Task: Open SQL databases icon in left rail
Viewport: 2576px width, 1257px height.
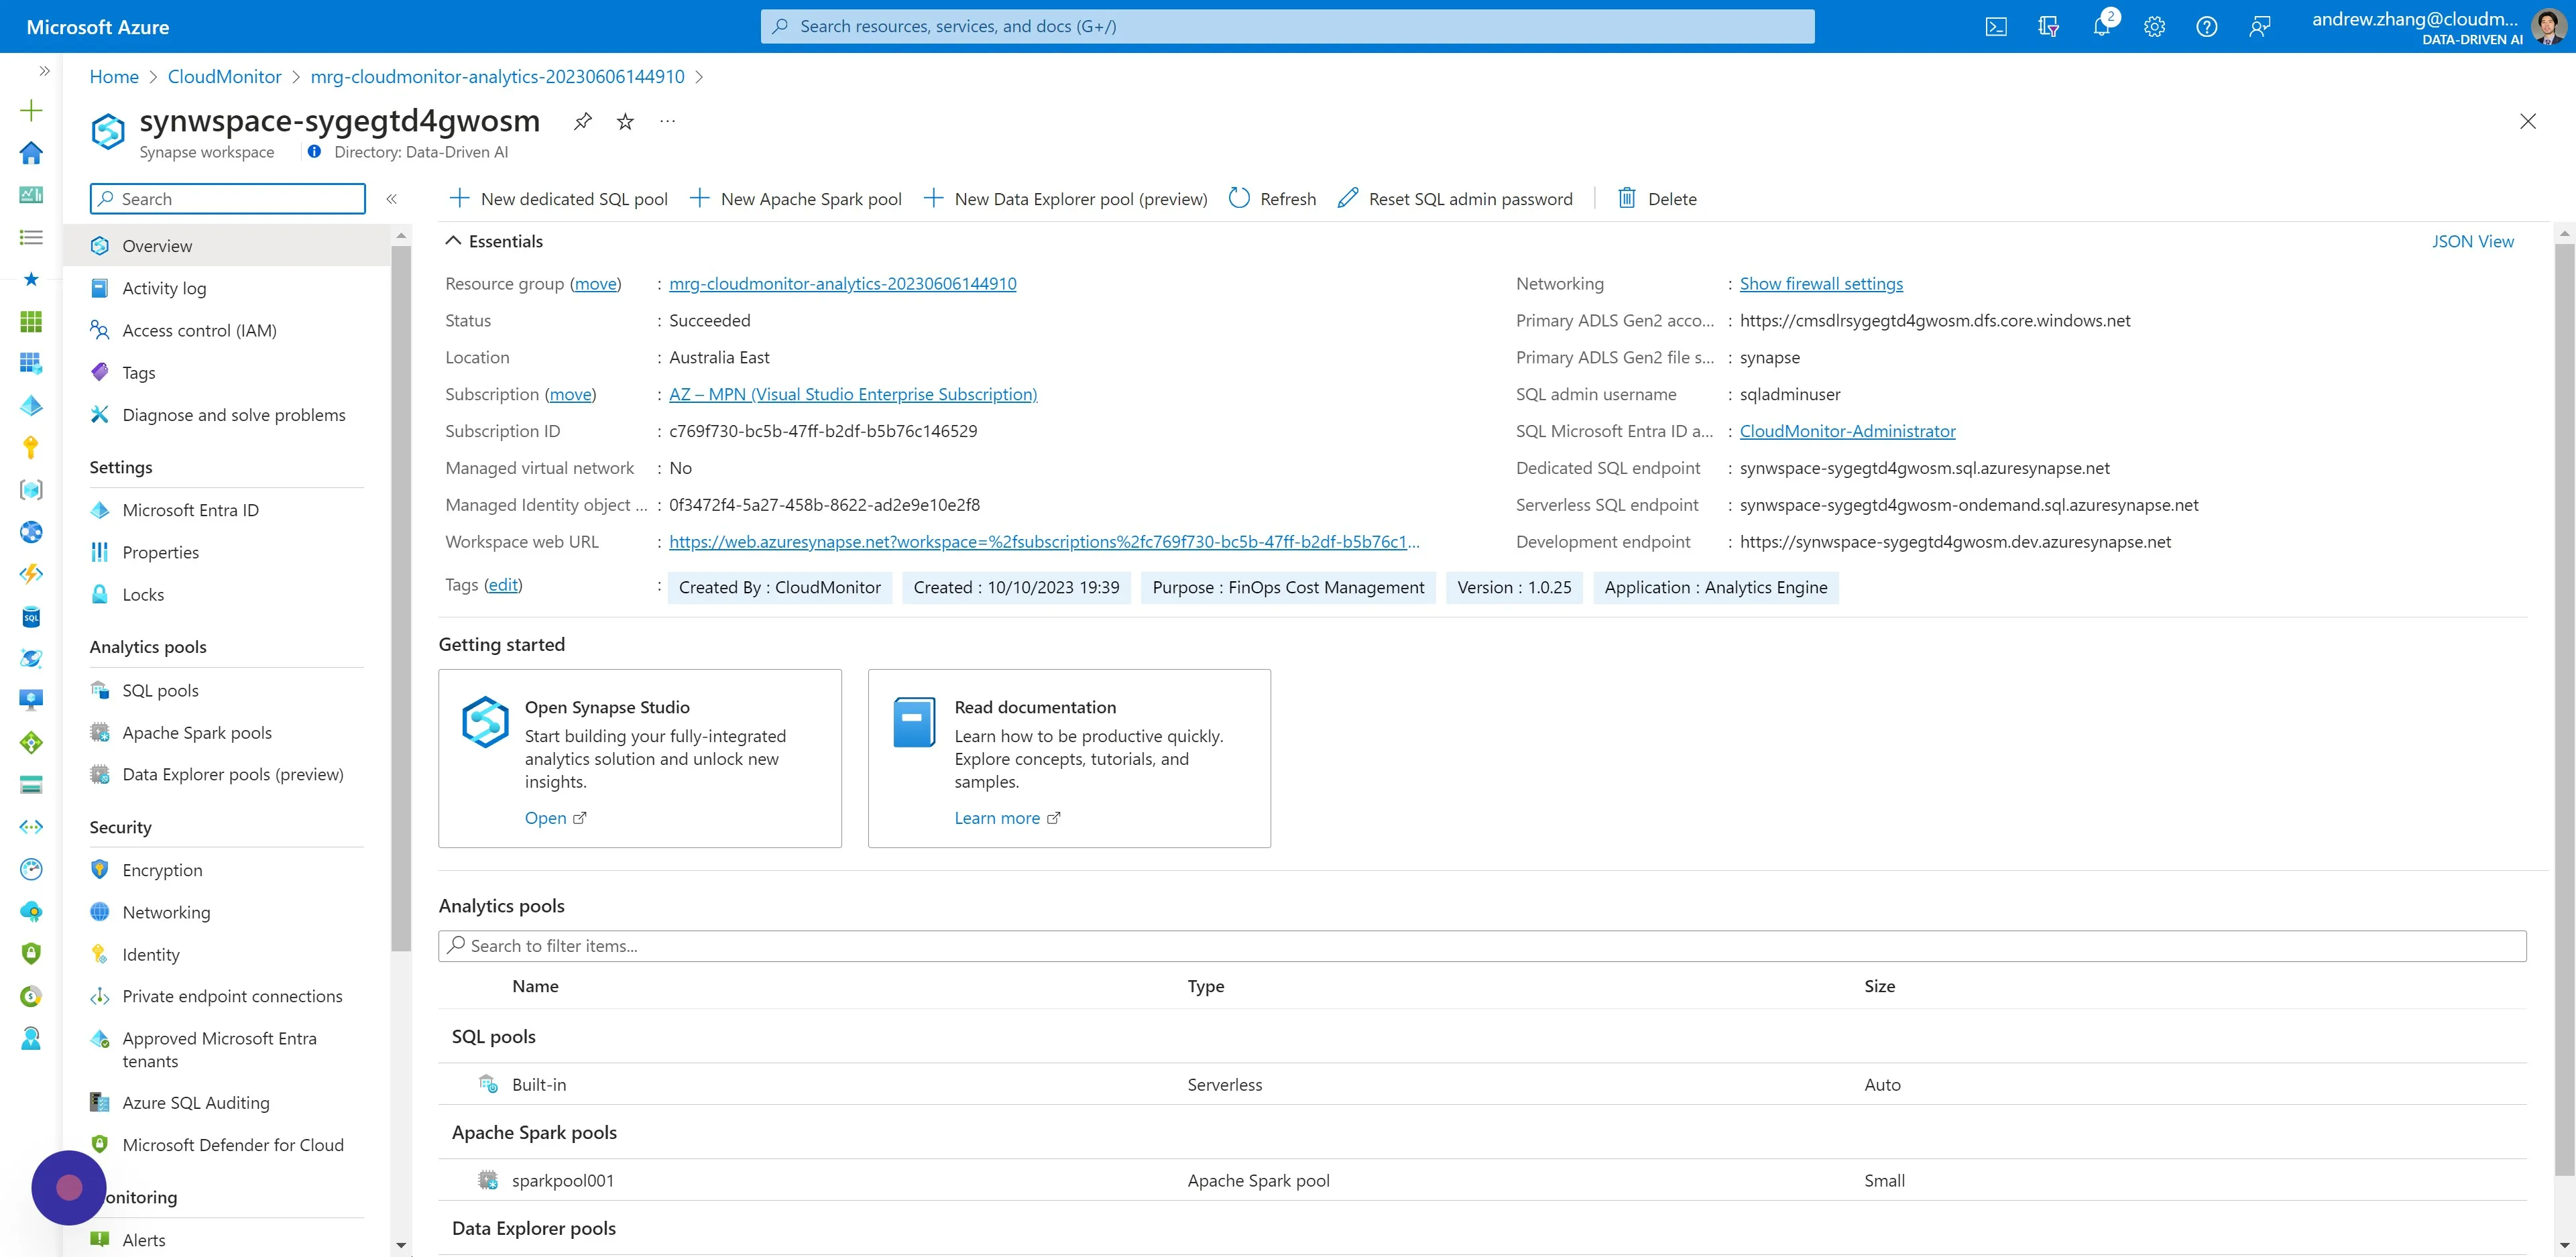Action: pyautogui.click(x=31, y=616)
